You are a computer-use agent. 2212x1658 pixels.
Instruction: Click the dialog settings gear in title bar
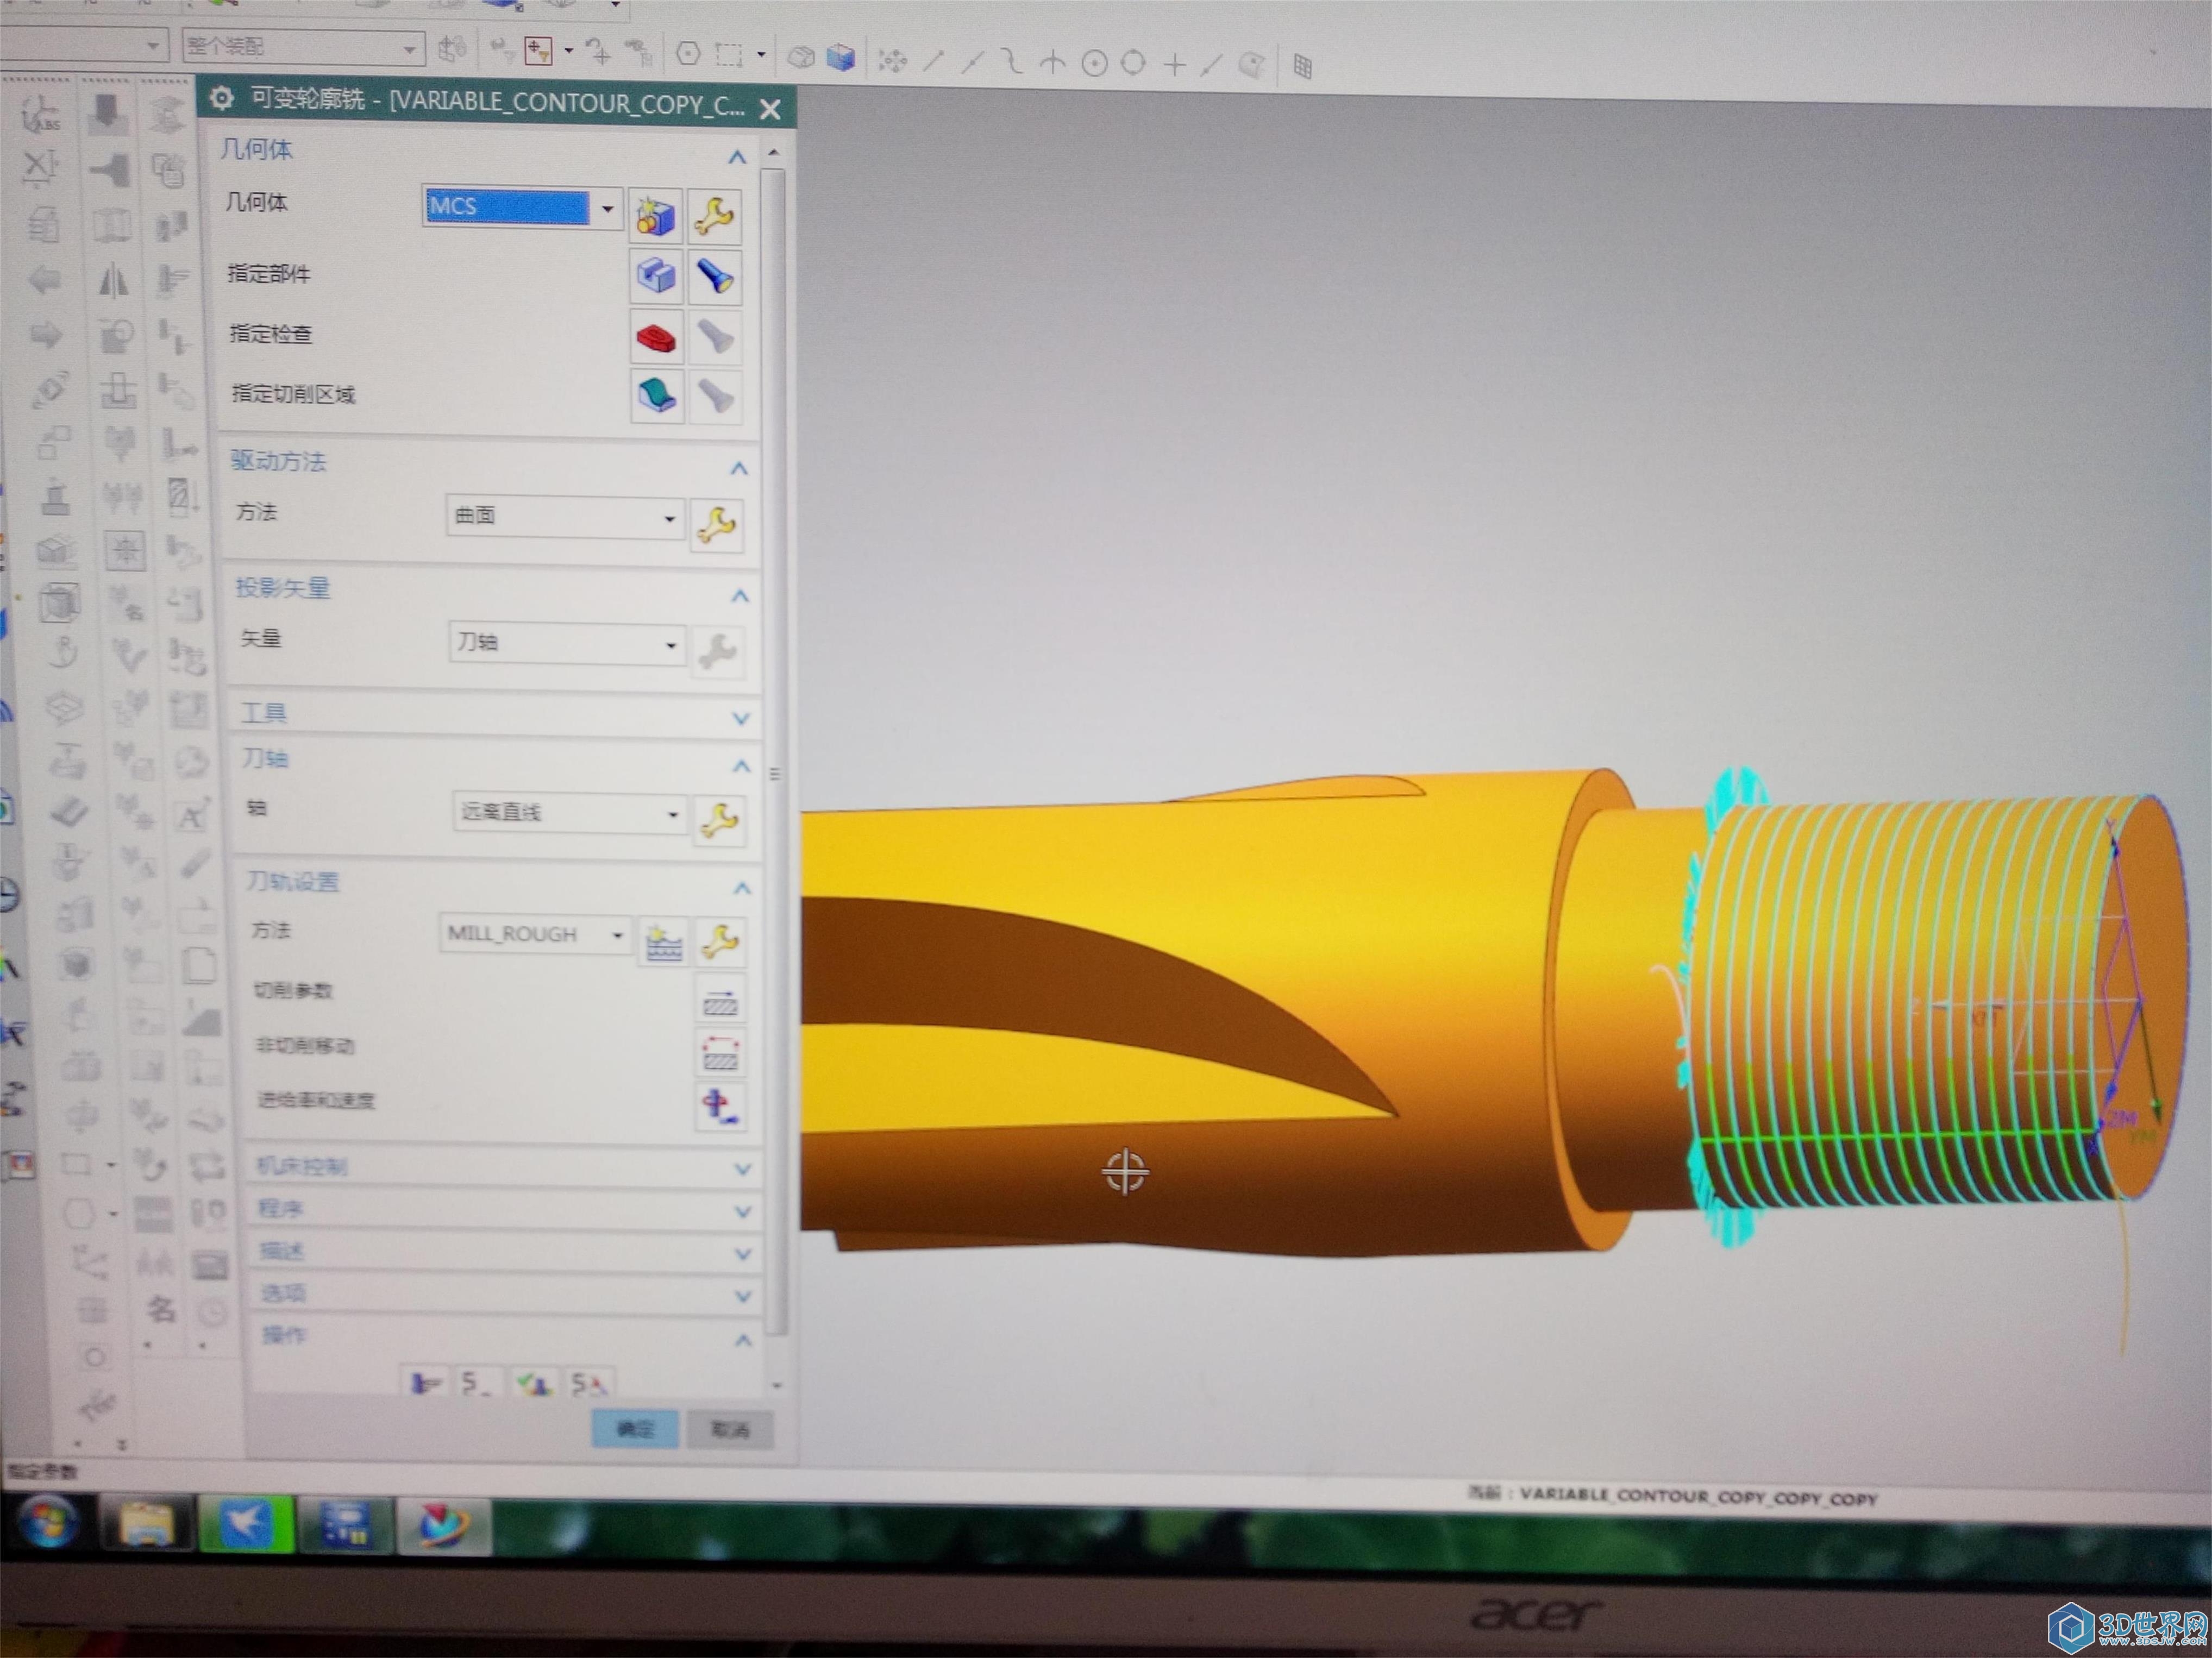point(221,98)
